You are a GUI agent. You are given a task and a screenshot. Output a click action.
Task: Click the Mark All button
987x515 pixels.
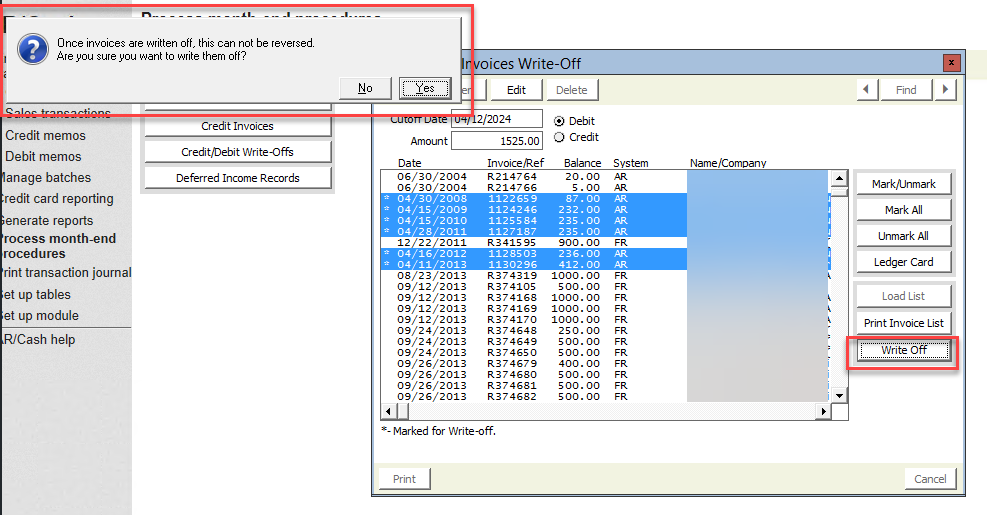[x=903, y=210]
